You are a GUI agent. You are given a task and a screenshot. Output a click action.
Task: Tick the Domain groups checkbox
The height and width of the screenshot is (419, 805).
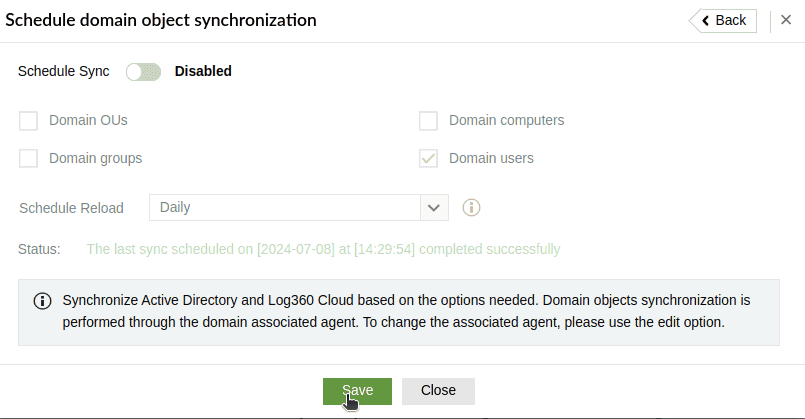point(29,158)
